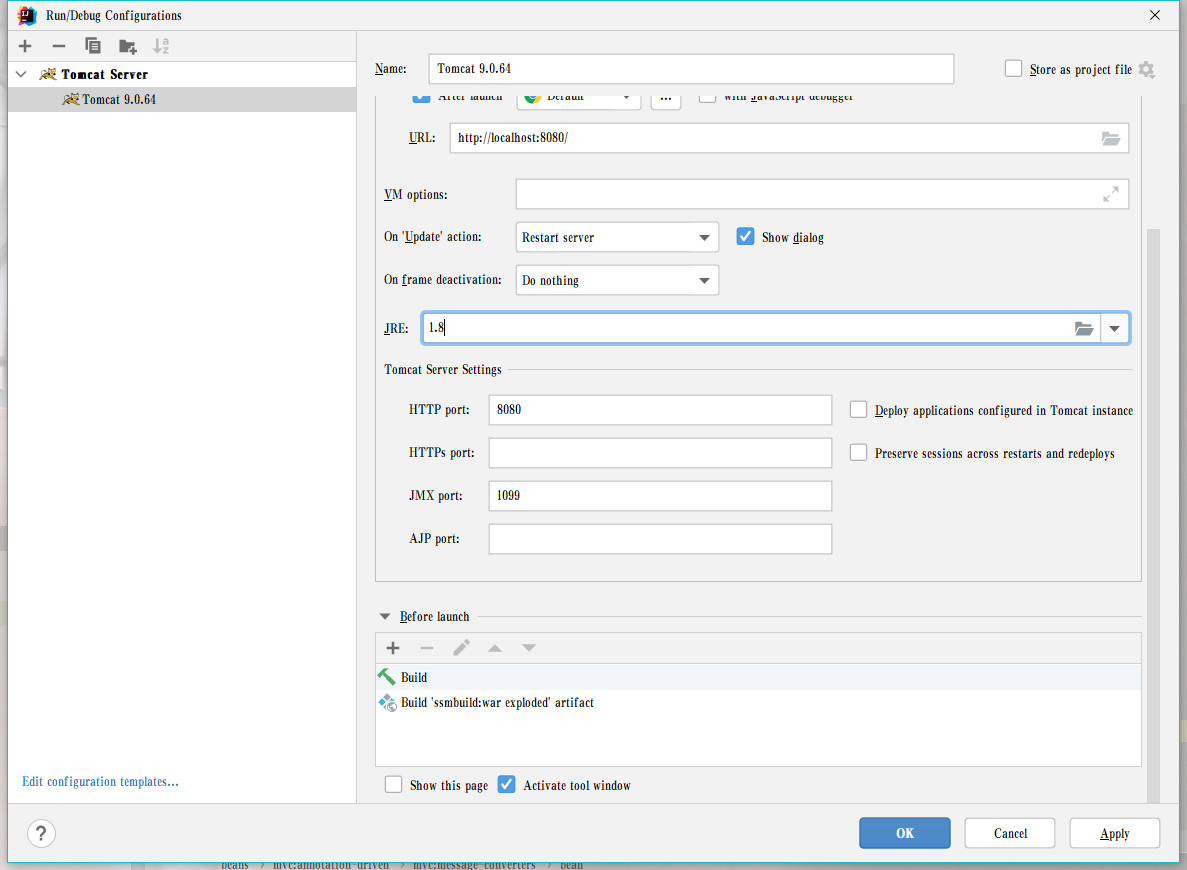The width and height of the screenshot is (1187, 870).
Task: Open the On 'Update' action dropdown
Action: 617,238
